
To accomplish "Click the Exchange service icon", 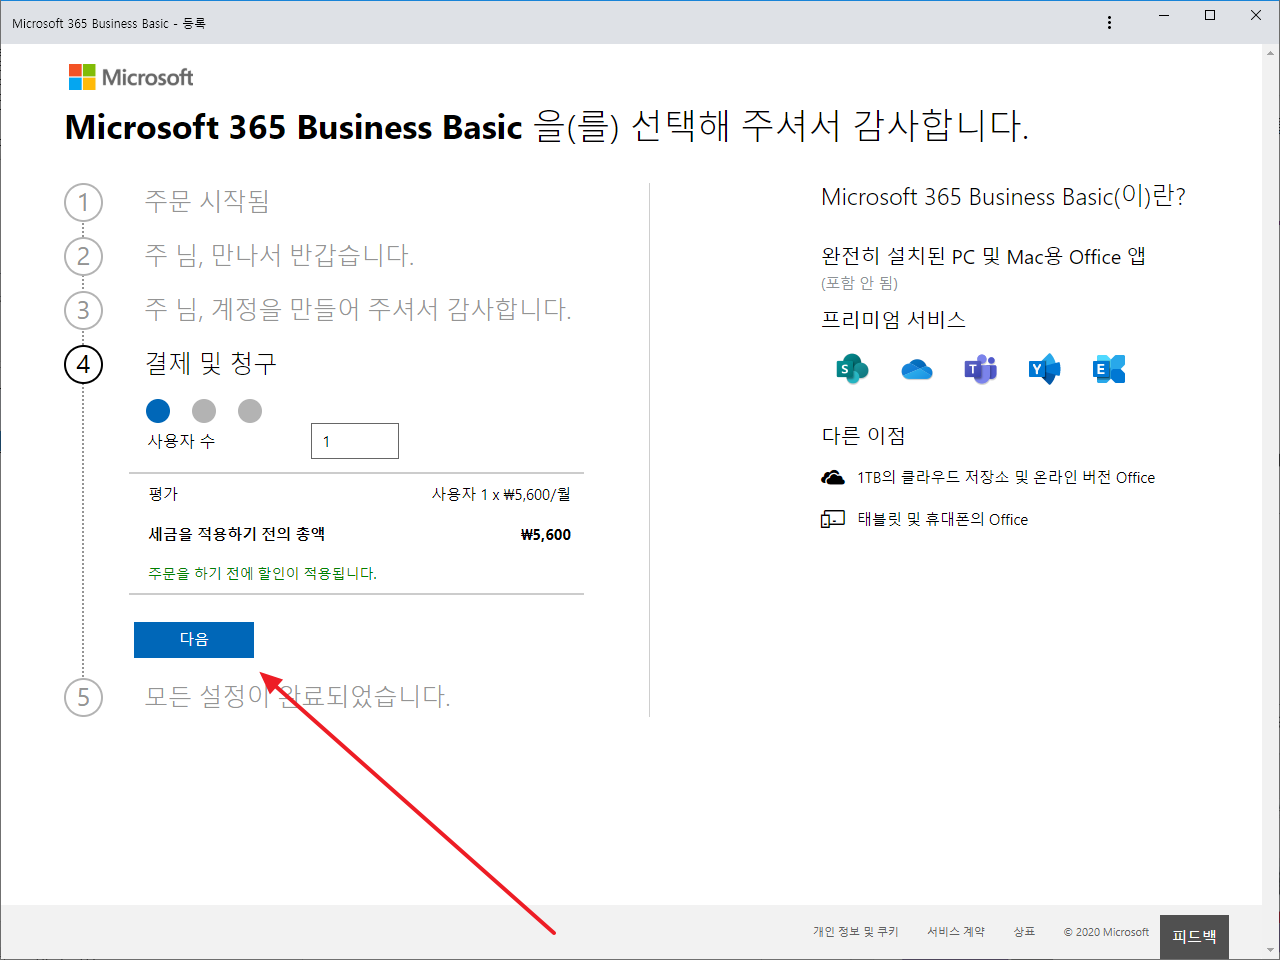I will point(1109,369).
